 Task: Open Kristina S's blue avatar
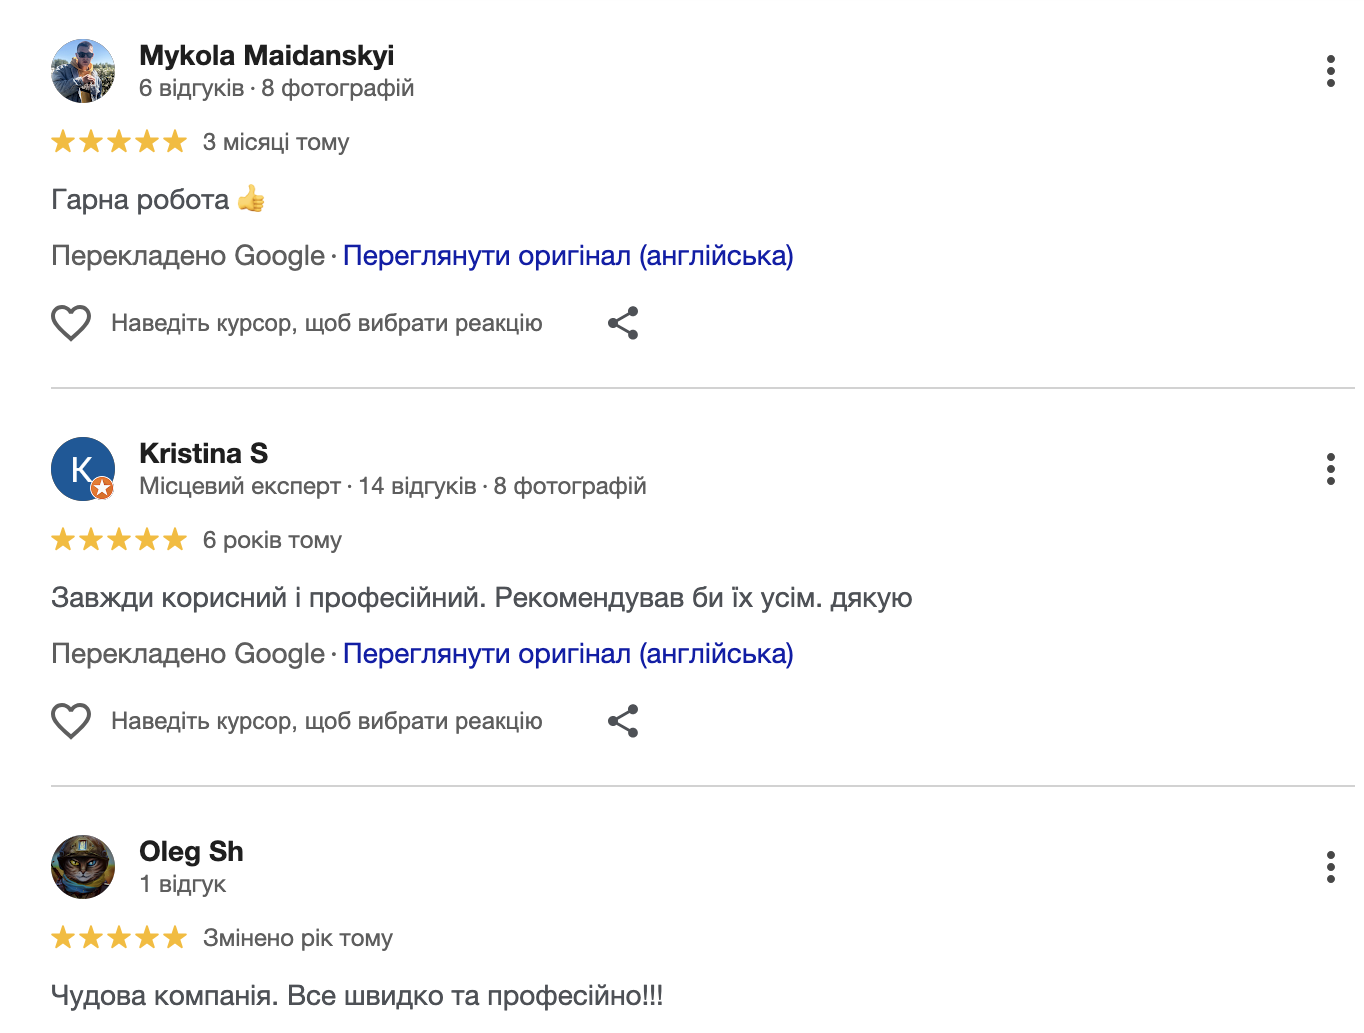(x=83, y=469)
